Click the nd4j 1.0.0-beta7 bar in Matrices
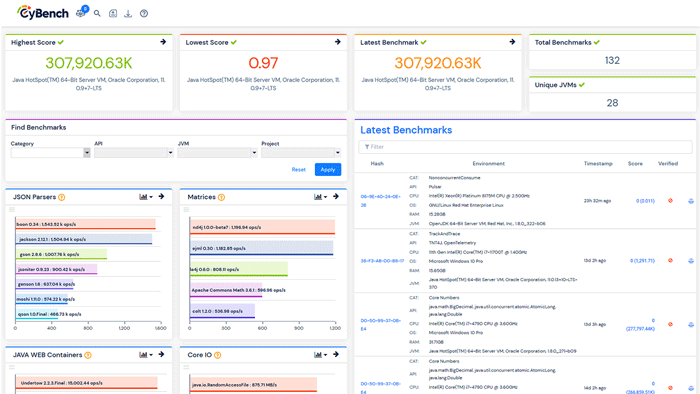The width and height of the screenshot is (700, 394). [262, 227]
